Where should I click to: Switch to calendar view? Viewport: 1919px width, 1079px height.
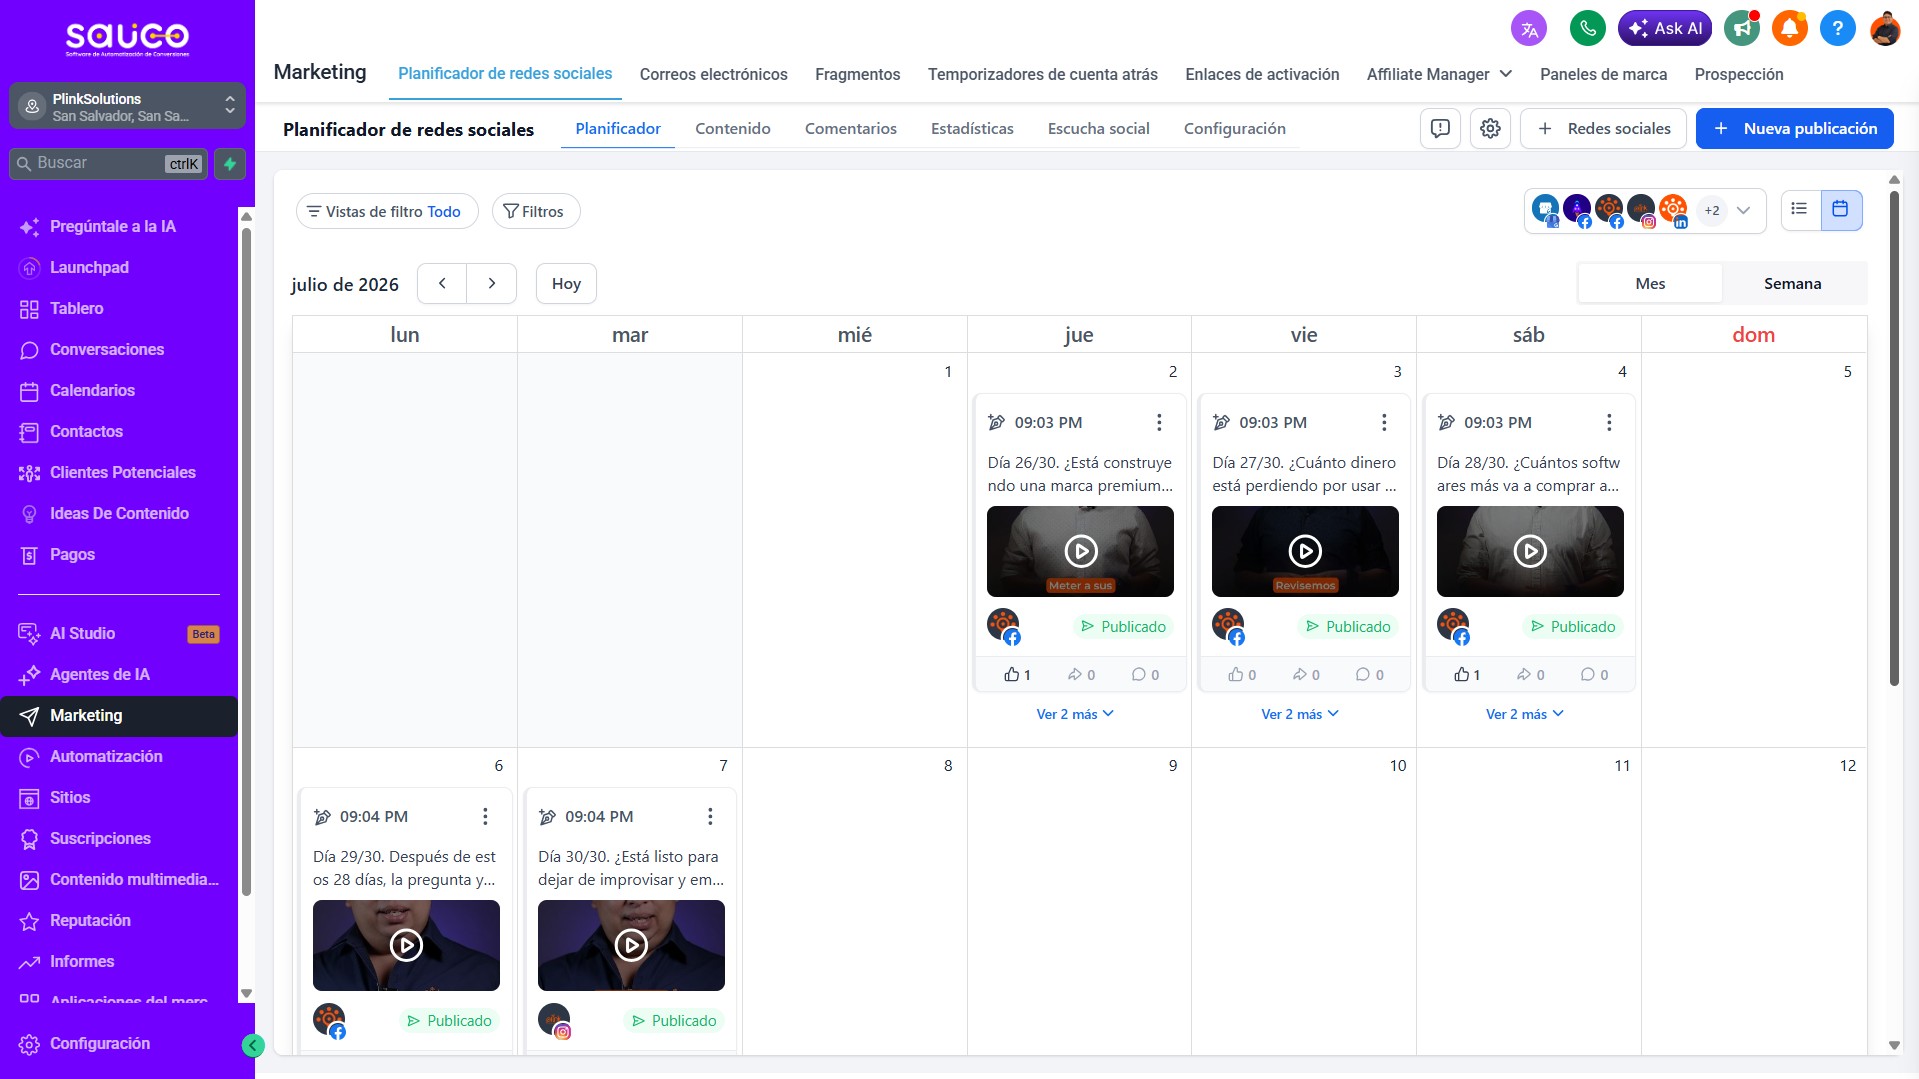coord(1841,210)
